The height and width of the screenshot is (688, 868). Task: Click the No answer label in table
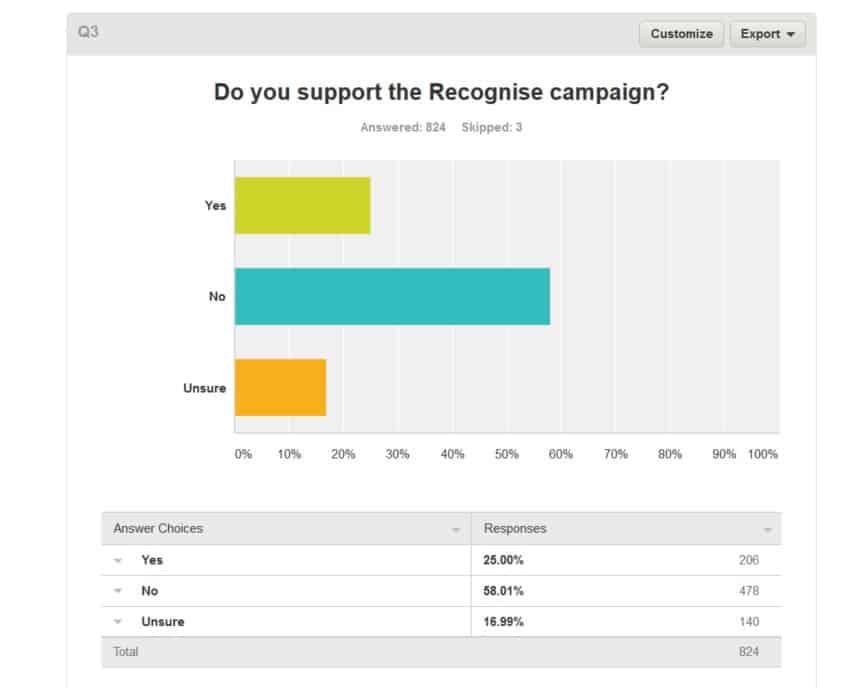150,591
